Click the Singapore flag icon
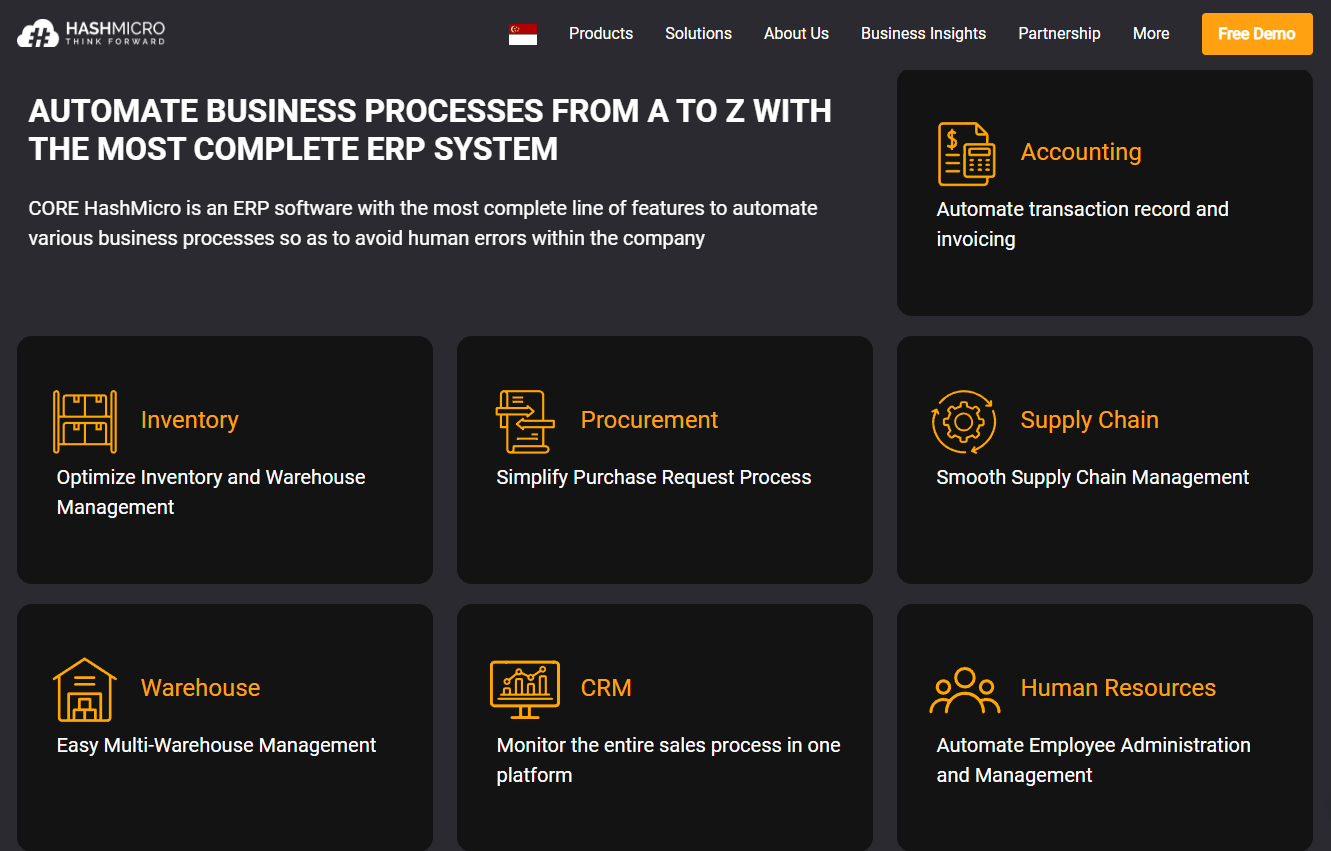This screenshot has width=1331, height=851. [x=523, y=34]
